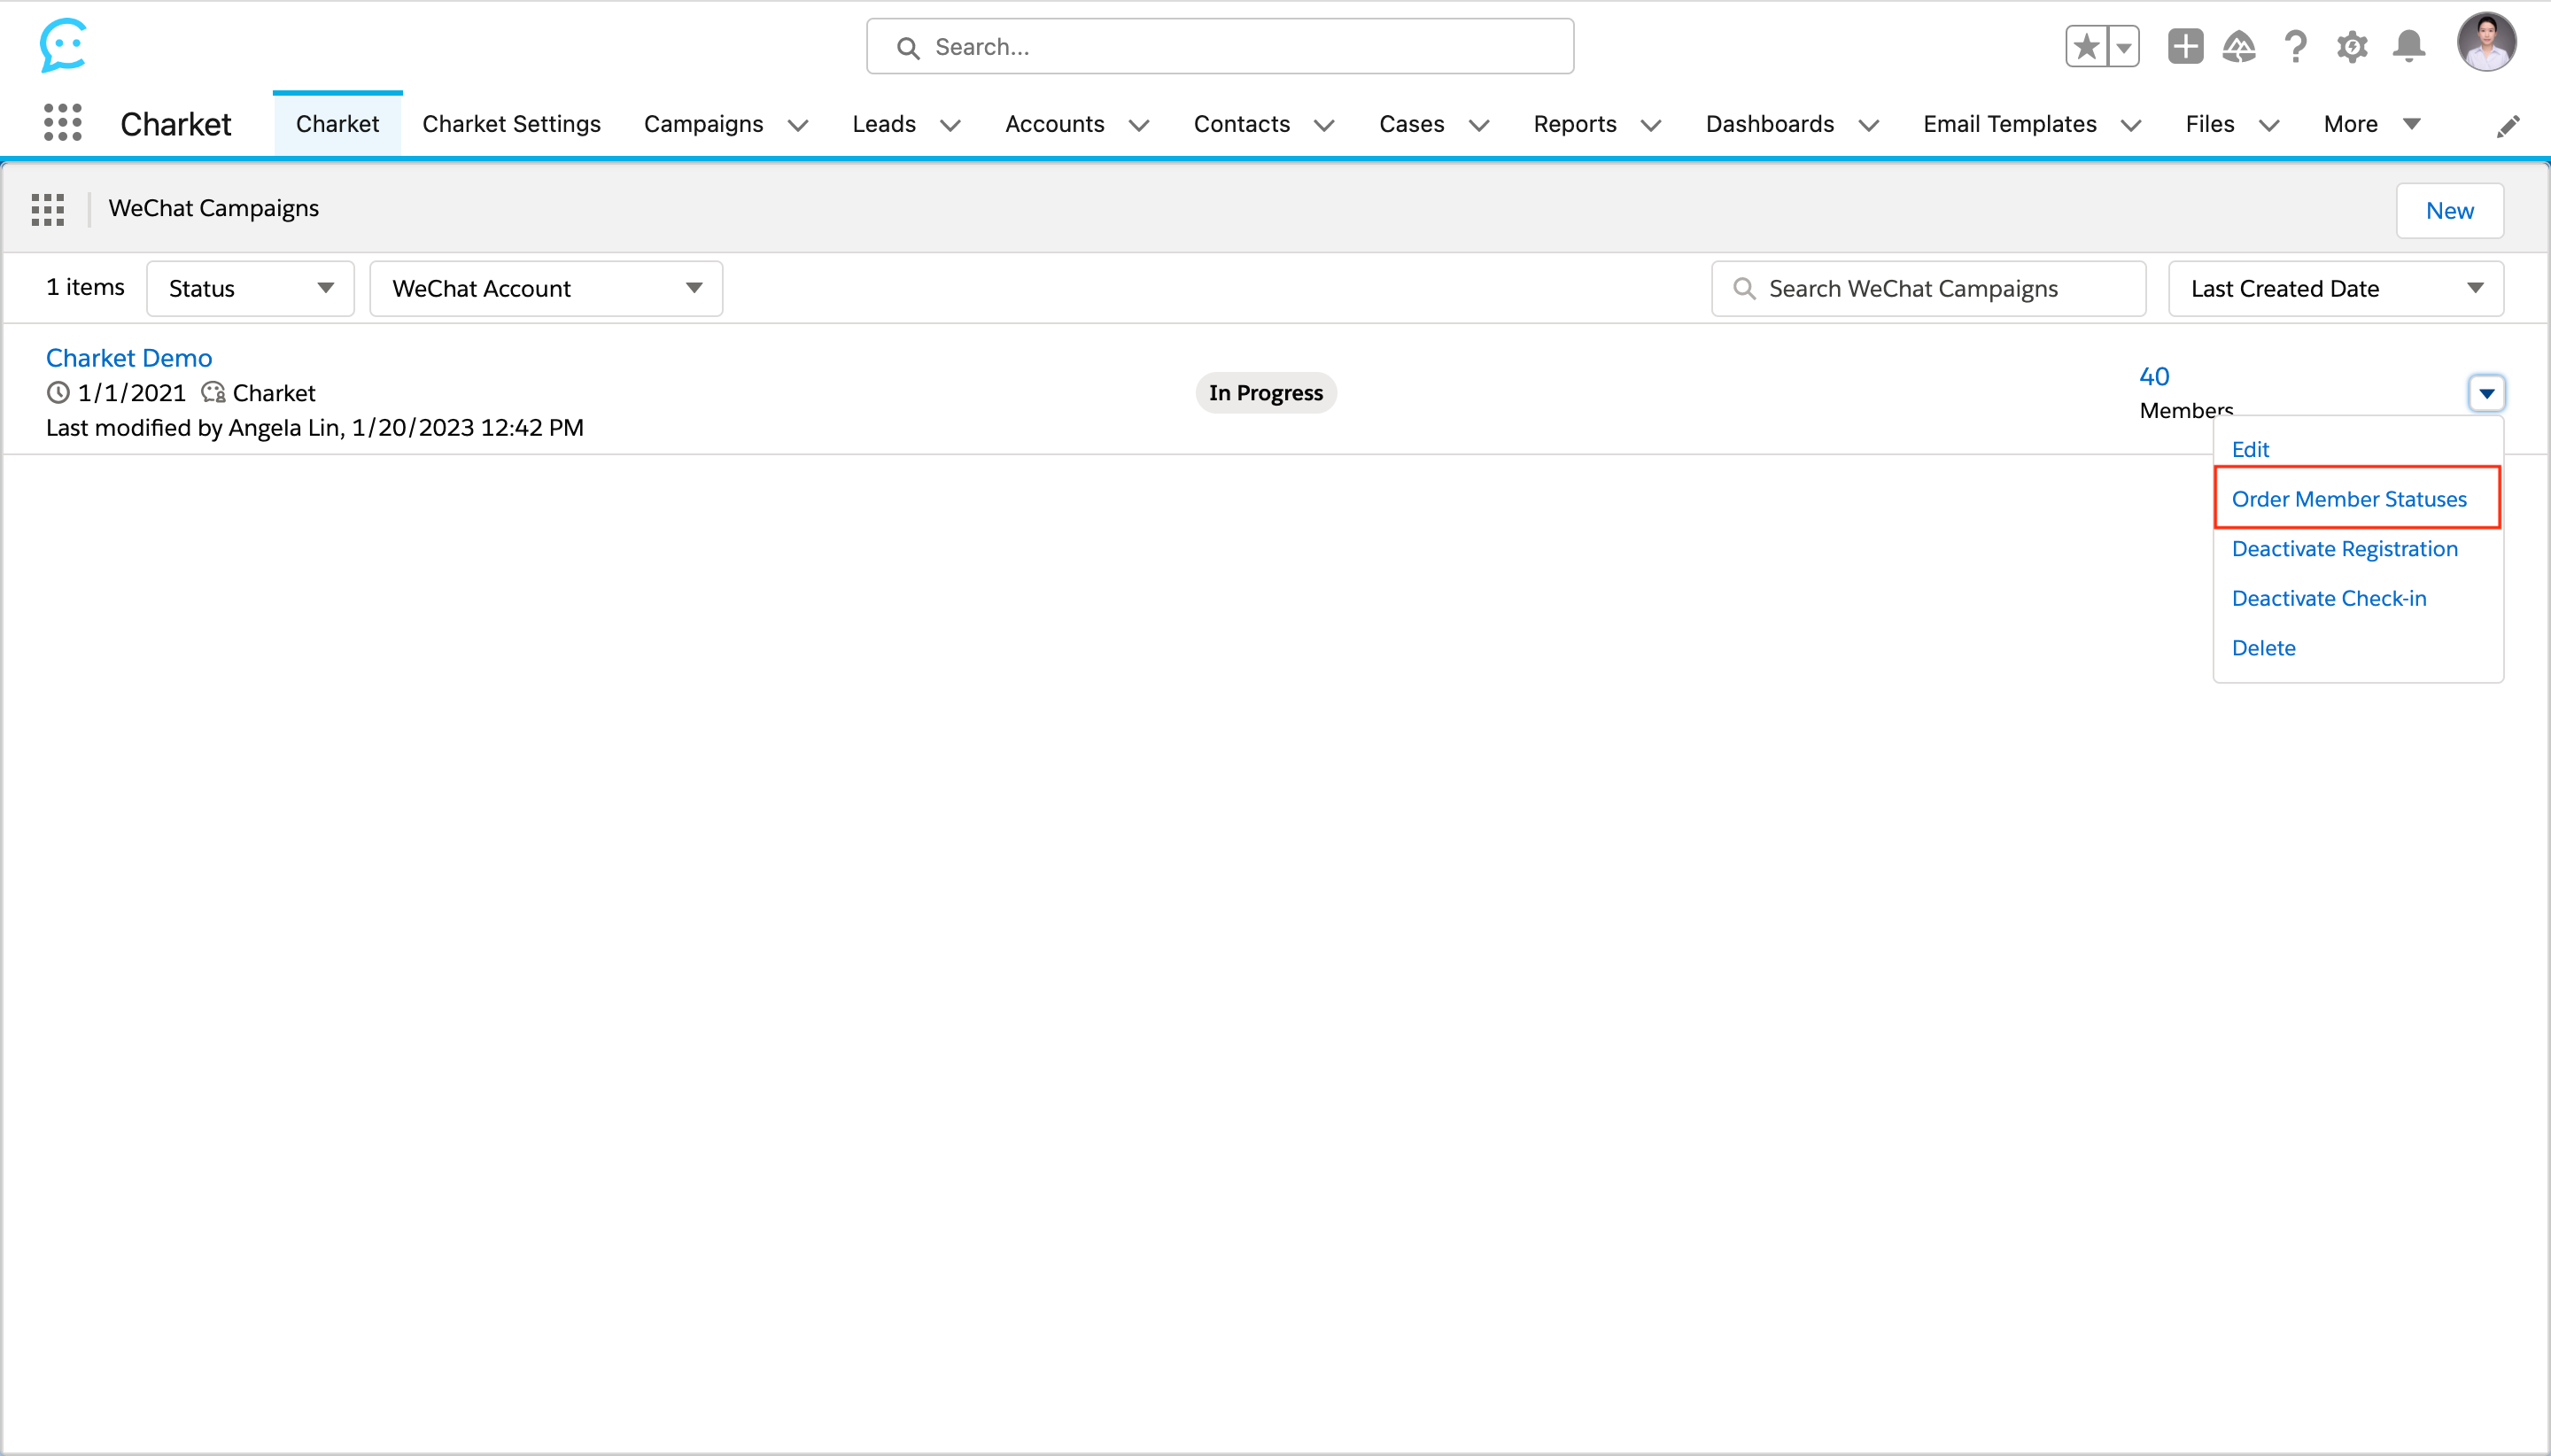
Task: Switch to the Charket Settings tab
Action: pos(511,124)
